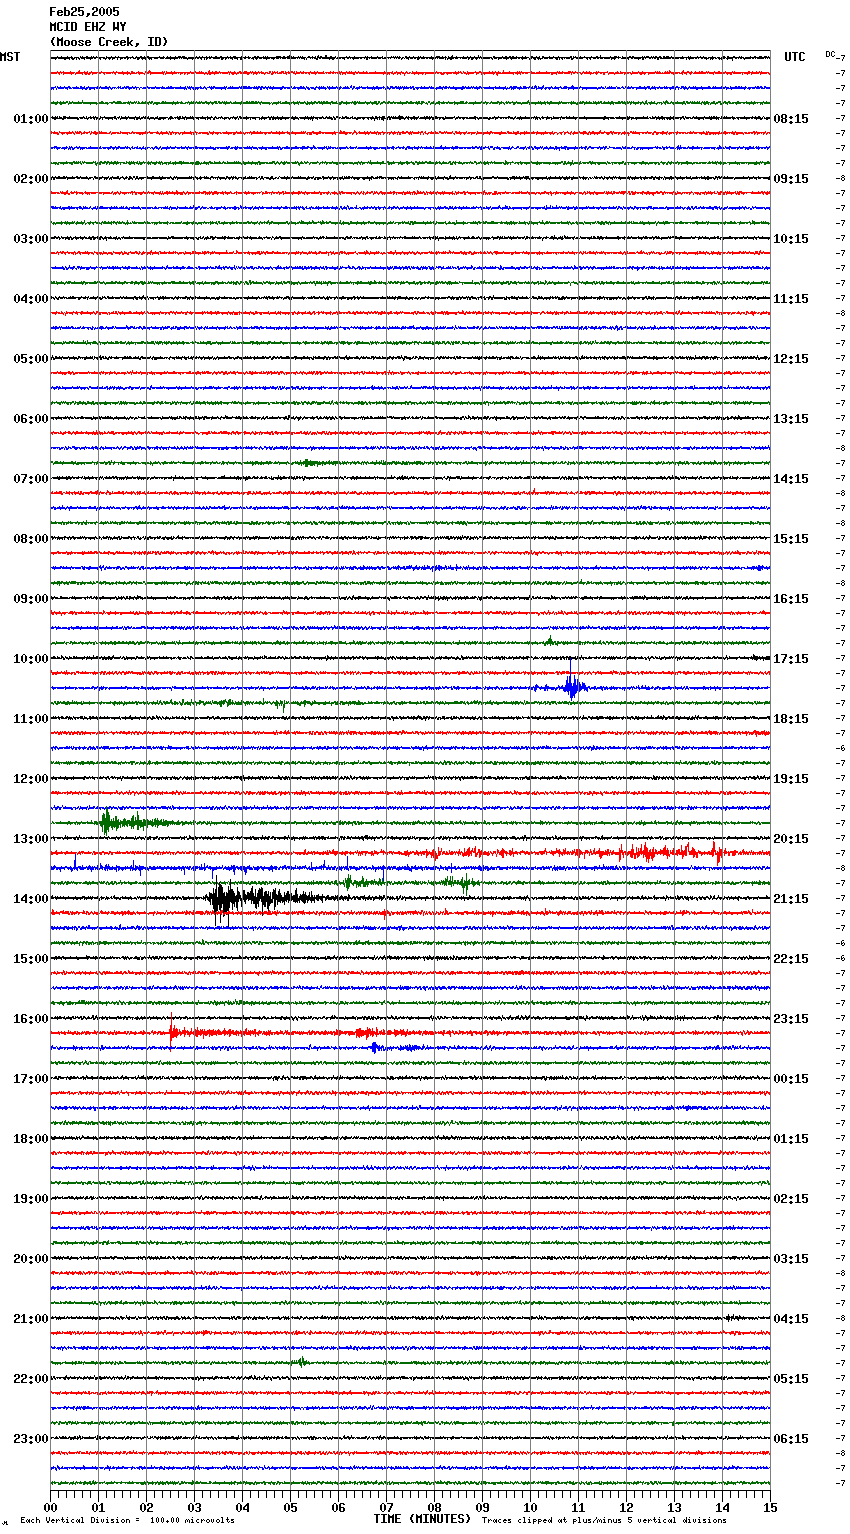Click minute tick "08" on bottom axis
Screen dimensions: 850x1534
435,1507
